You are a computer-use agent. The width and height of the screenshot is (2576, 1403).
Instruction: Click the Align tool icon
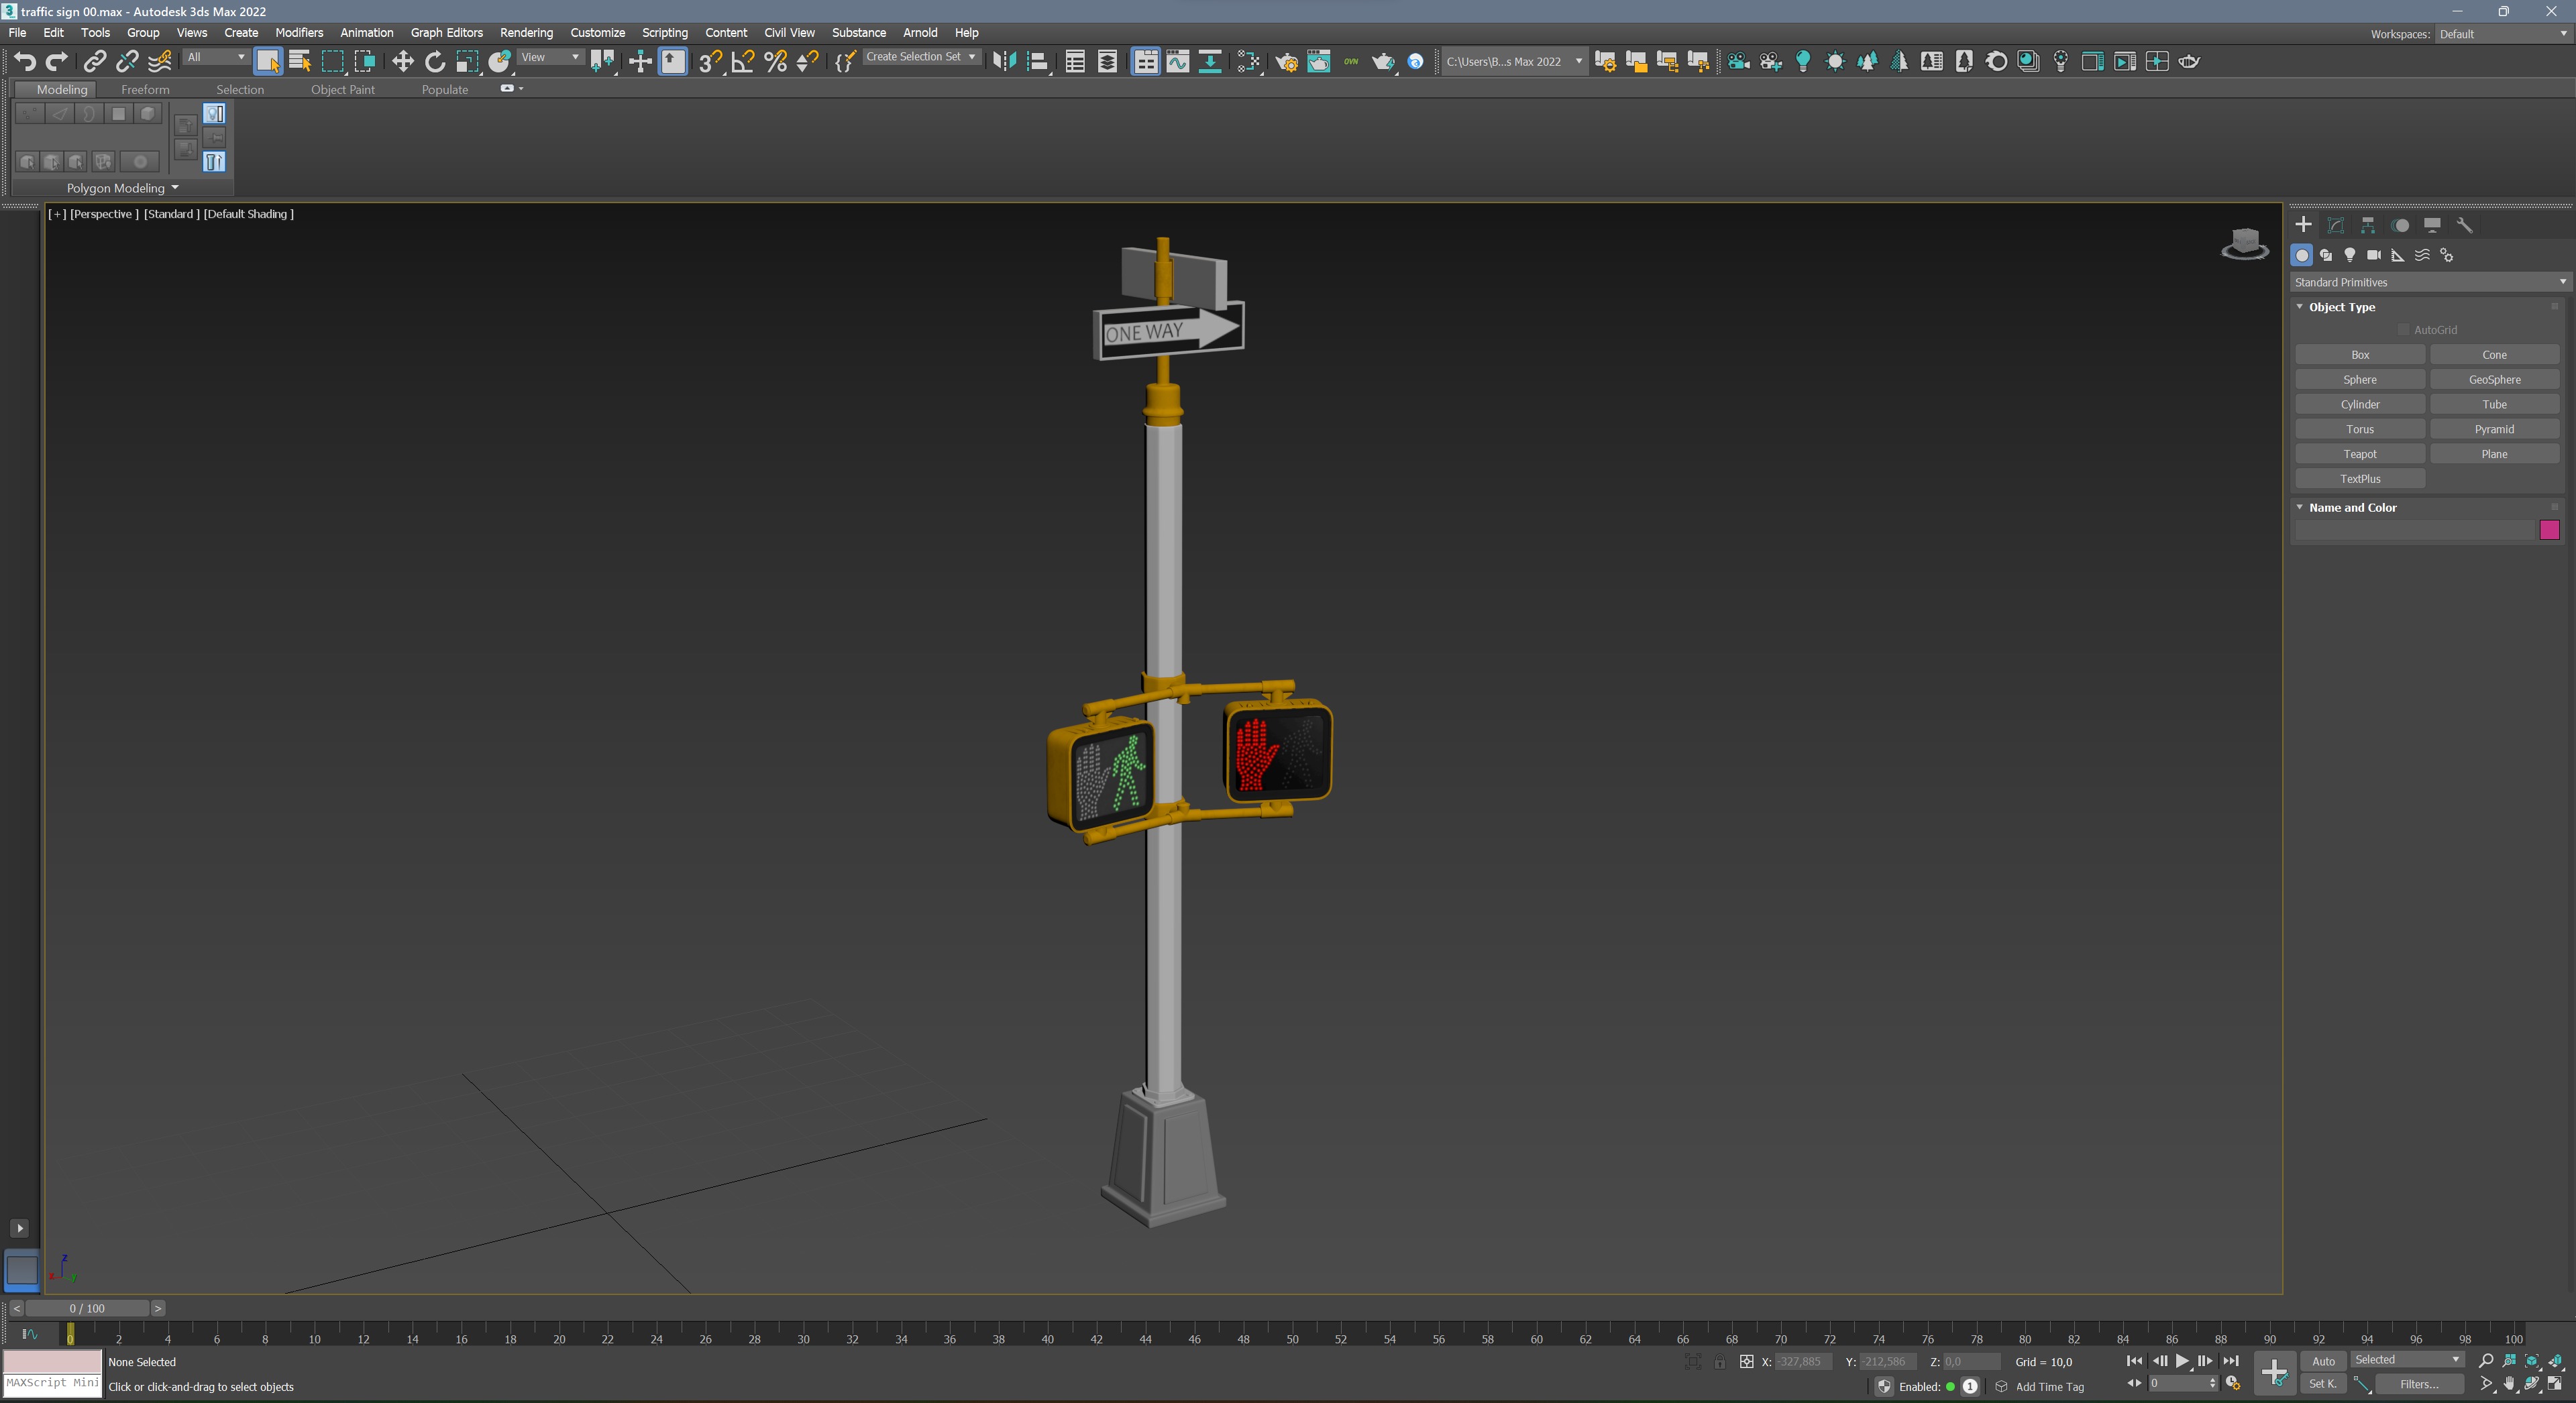[x=1038, y=62]
